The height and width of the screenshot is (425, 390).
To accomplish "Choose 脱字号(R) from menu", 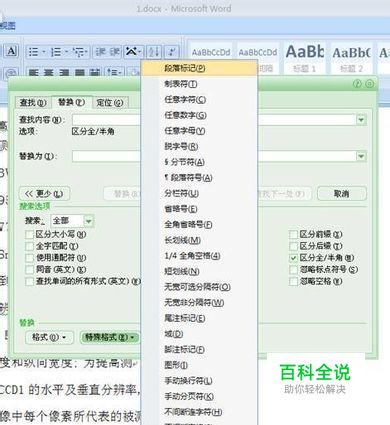I will [199, 146].
